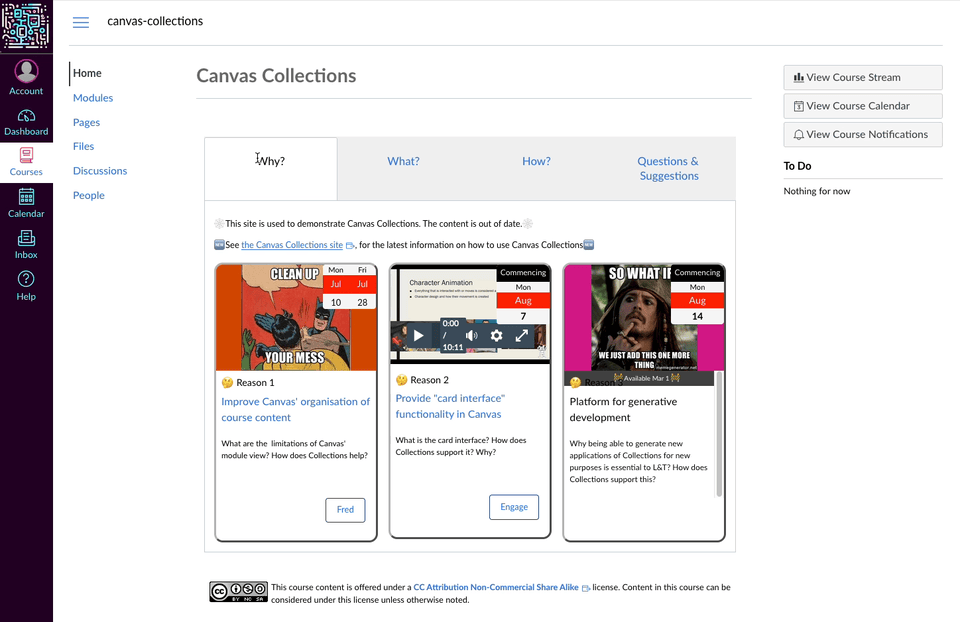Click the Reason 2 label
Viewport: 960px width, 622px height.
coord(429,380)
